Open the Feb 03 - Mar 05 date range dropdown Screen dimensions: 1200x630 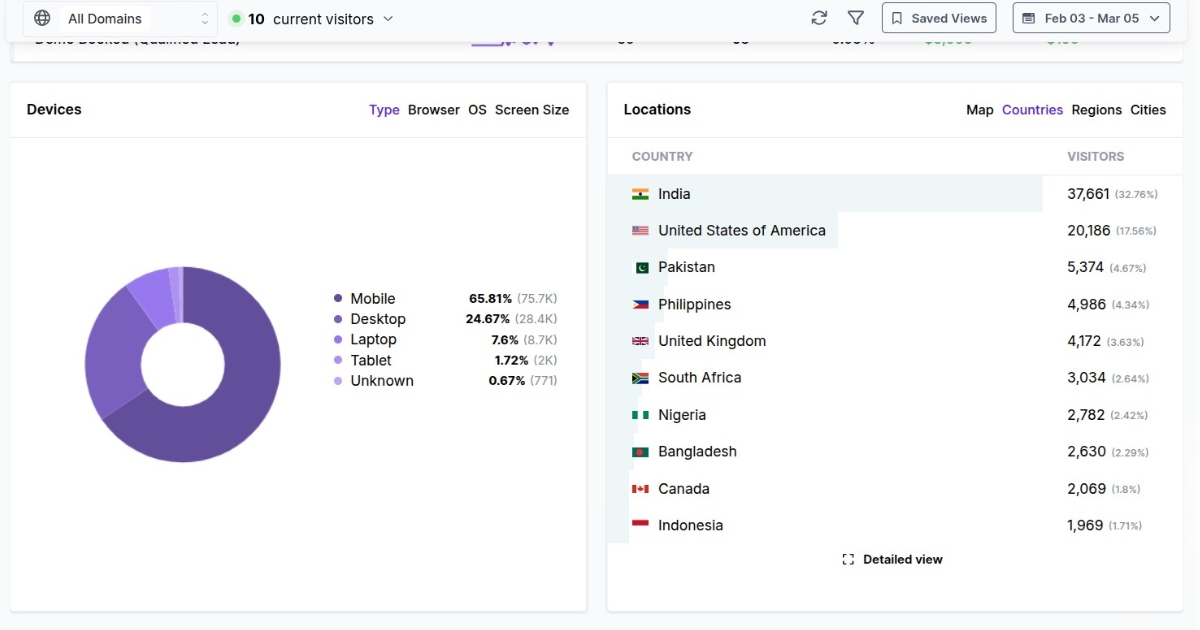pos(1090,17)
